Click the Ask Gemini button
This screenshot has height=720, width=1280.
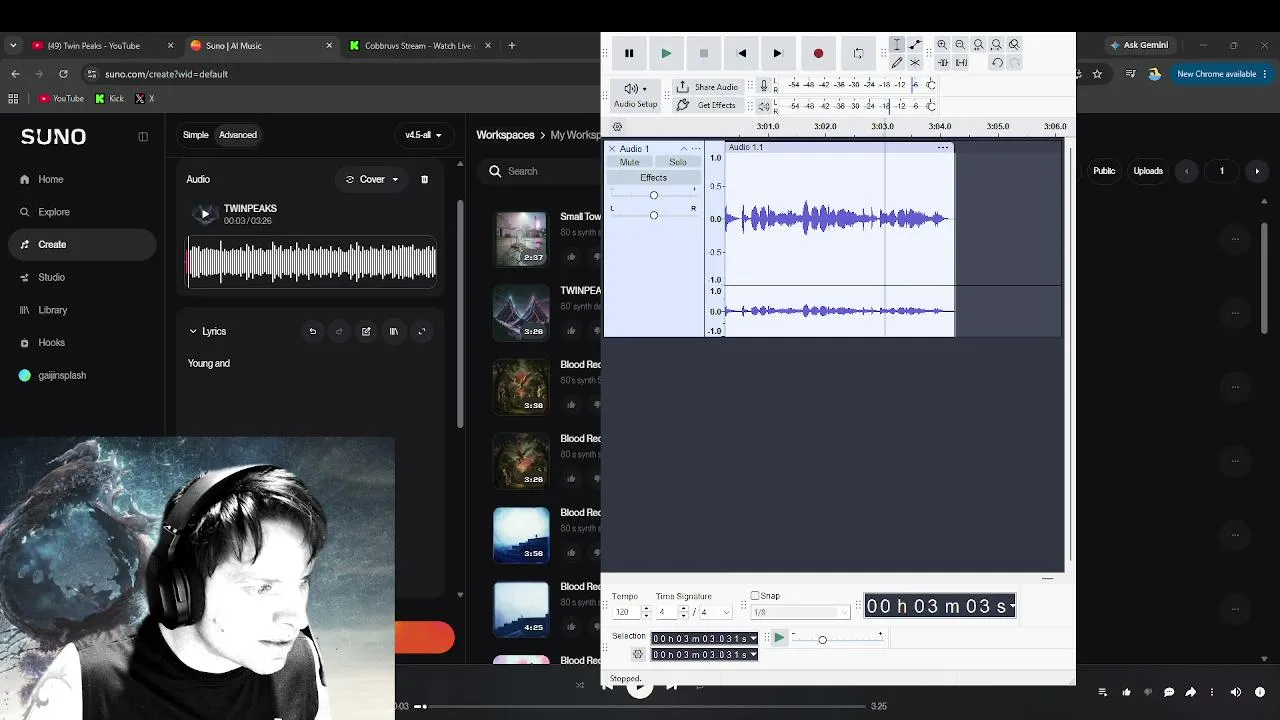tap(1138, 45)
